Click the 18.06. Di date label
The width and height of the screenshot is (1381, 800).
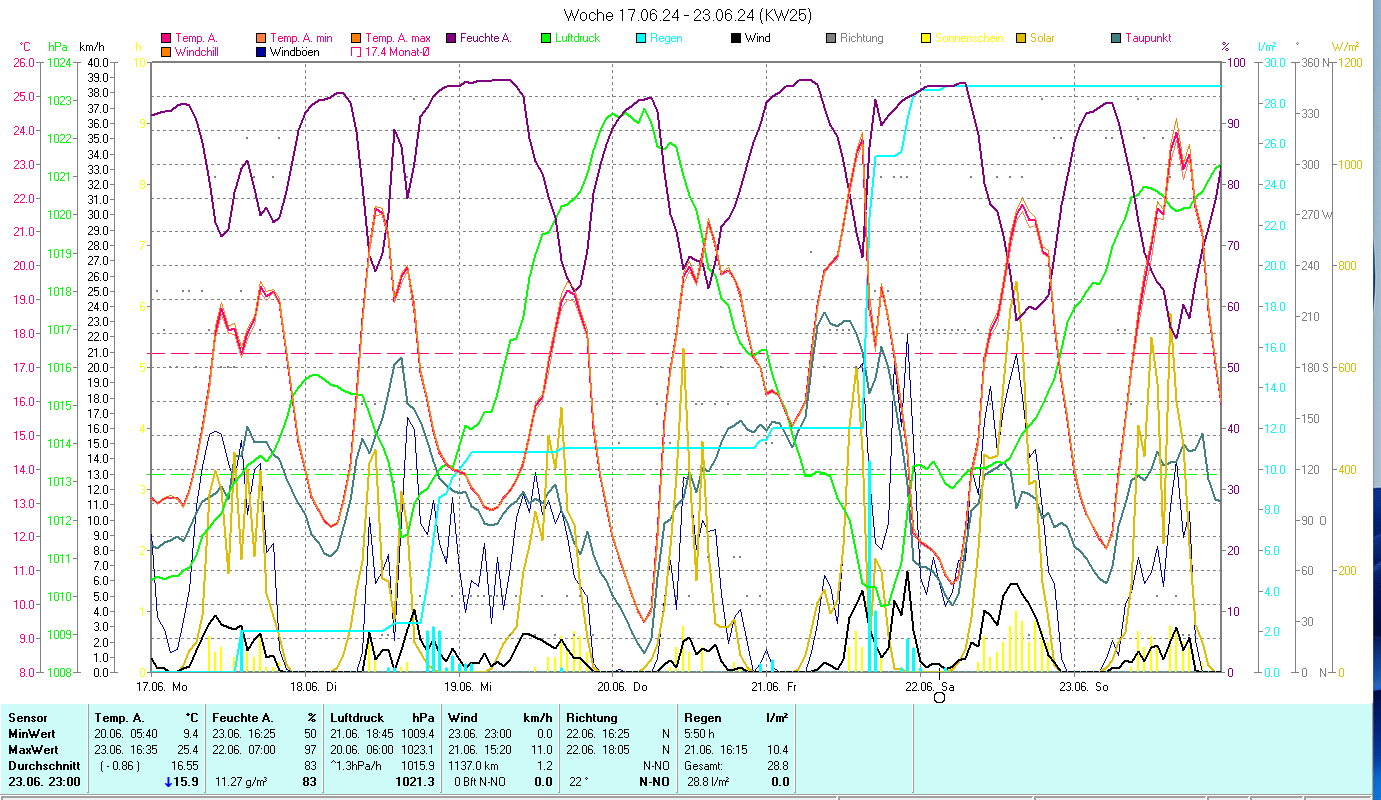pos(313,687)
